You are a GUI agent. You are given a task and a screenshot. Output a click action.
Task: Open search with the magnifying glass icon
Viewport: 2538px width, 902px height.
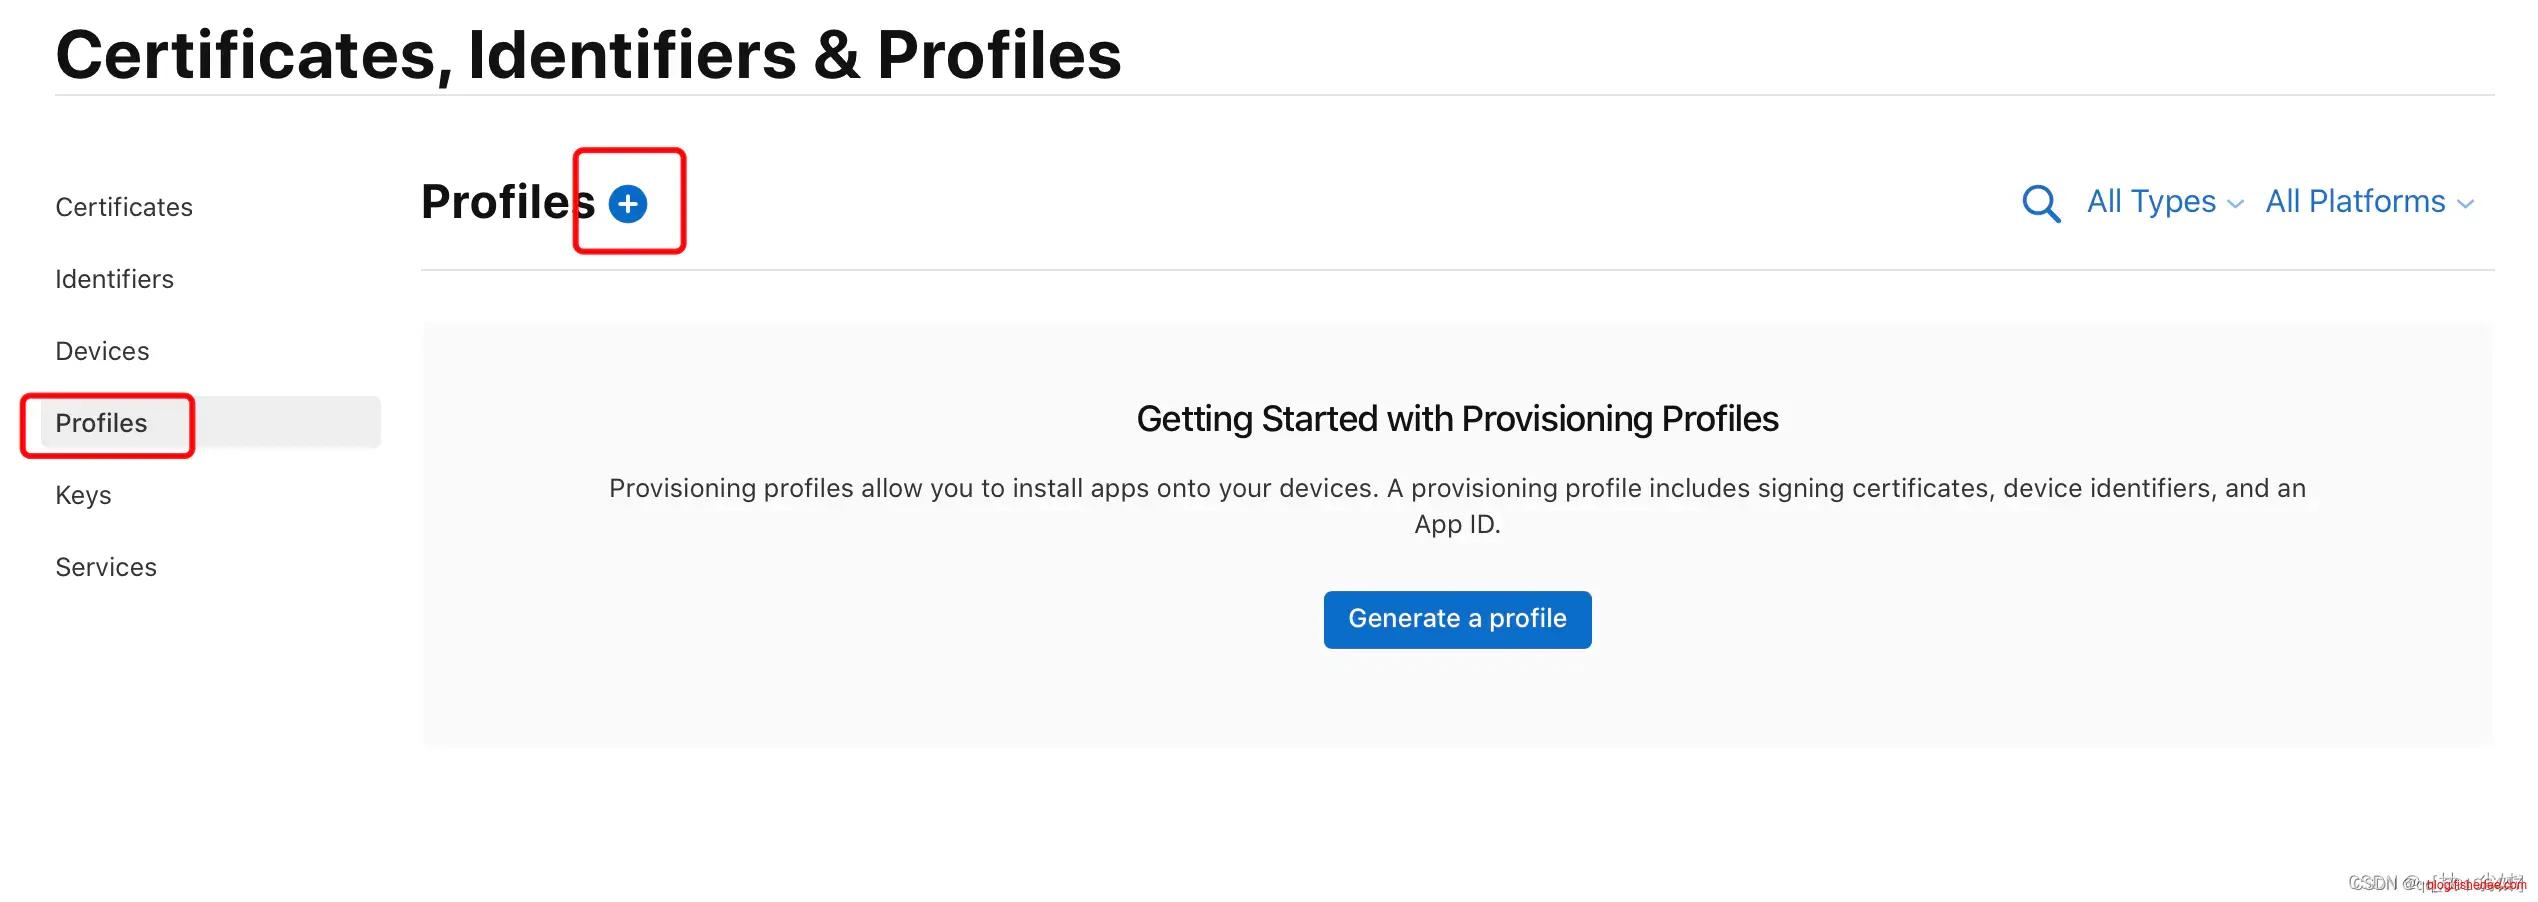pyautogui.click(x=2040, y=203)
